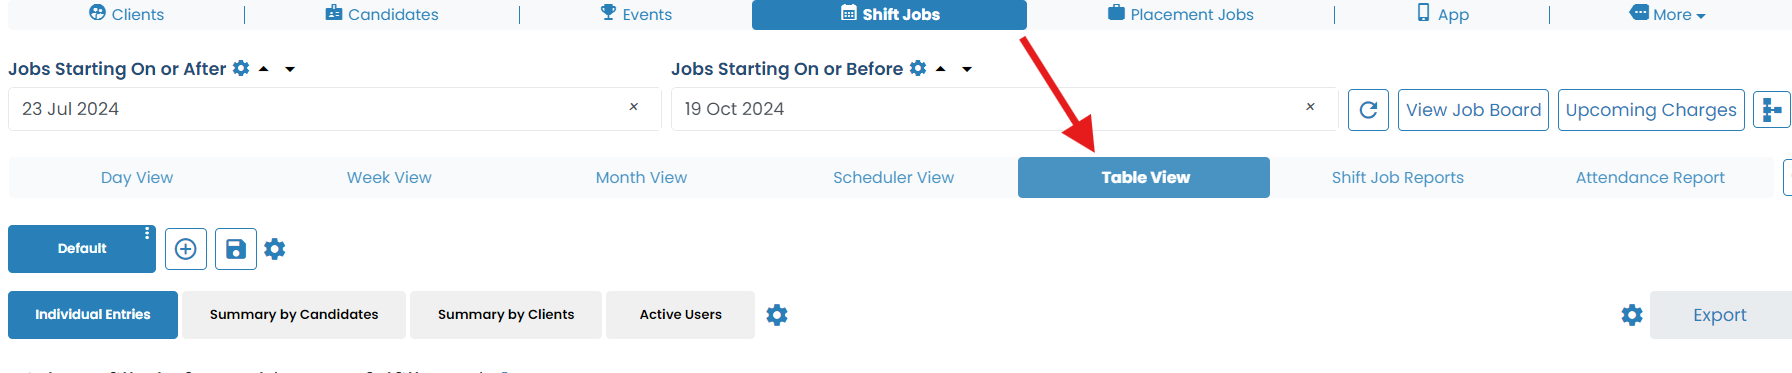The width and height of the screenshot is (1792, 373).
Task: Switch to the Scheduler View tab
Action: coord(894,177)
